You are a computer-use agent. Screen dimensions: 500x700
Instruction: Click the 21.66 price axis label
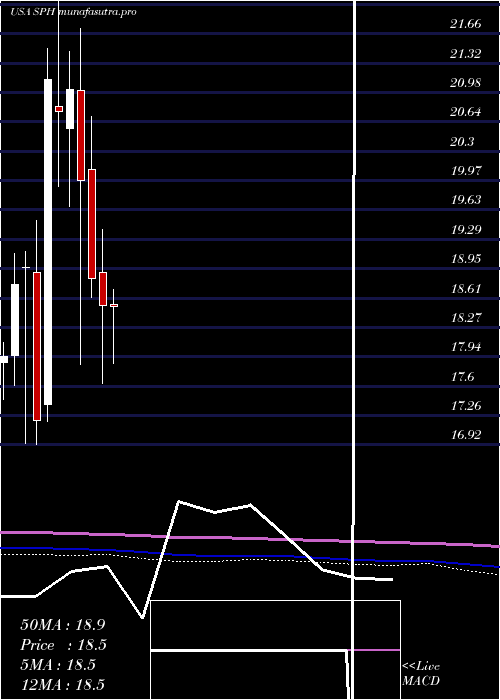tap(466, 24)
